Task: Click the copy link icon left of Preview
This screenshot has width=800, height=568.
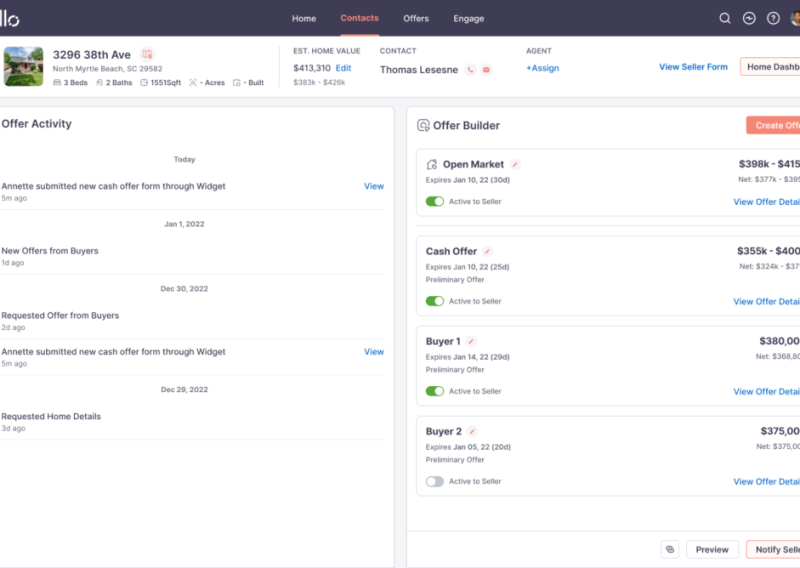Action: pyautogui.click(x=670, y=549)
